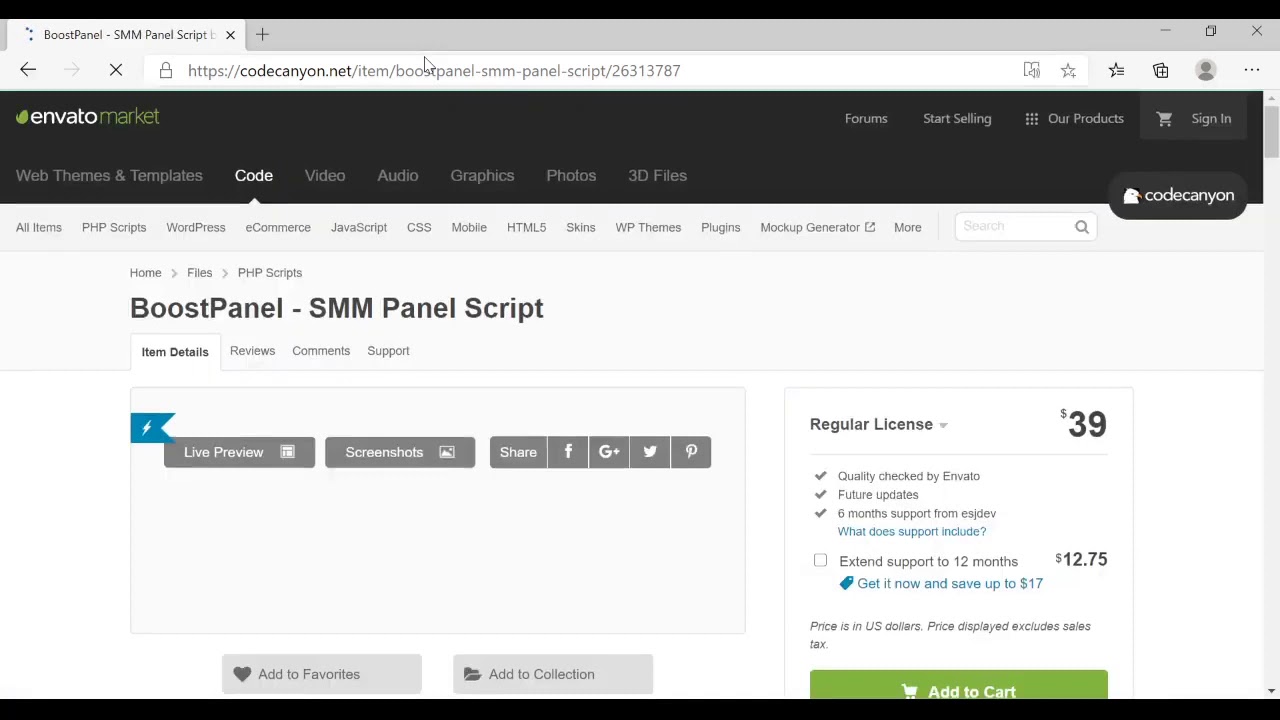1280x720 pixels.
Task: Open the Photos menu item
Action: [571, 175]
